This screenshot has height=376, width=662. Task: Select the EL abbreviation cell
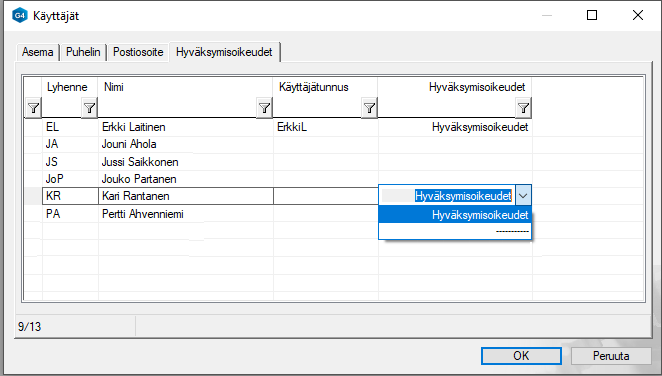[70, 127]
